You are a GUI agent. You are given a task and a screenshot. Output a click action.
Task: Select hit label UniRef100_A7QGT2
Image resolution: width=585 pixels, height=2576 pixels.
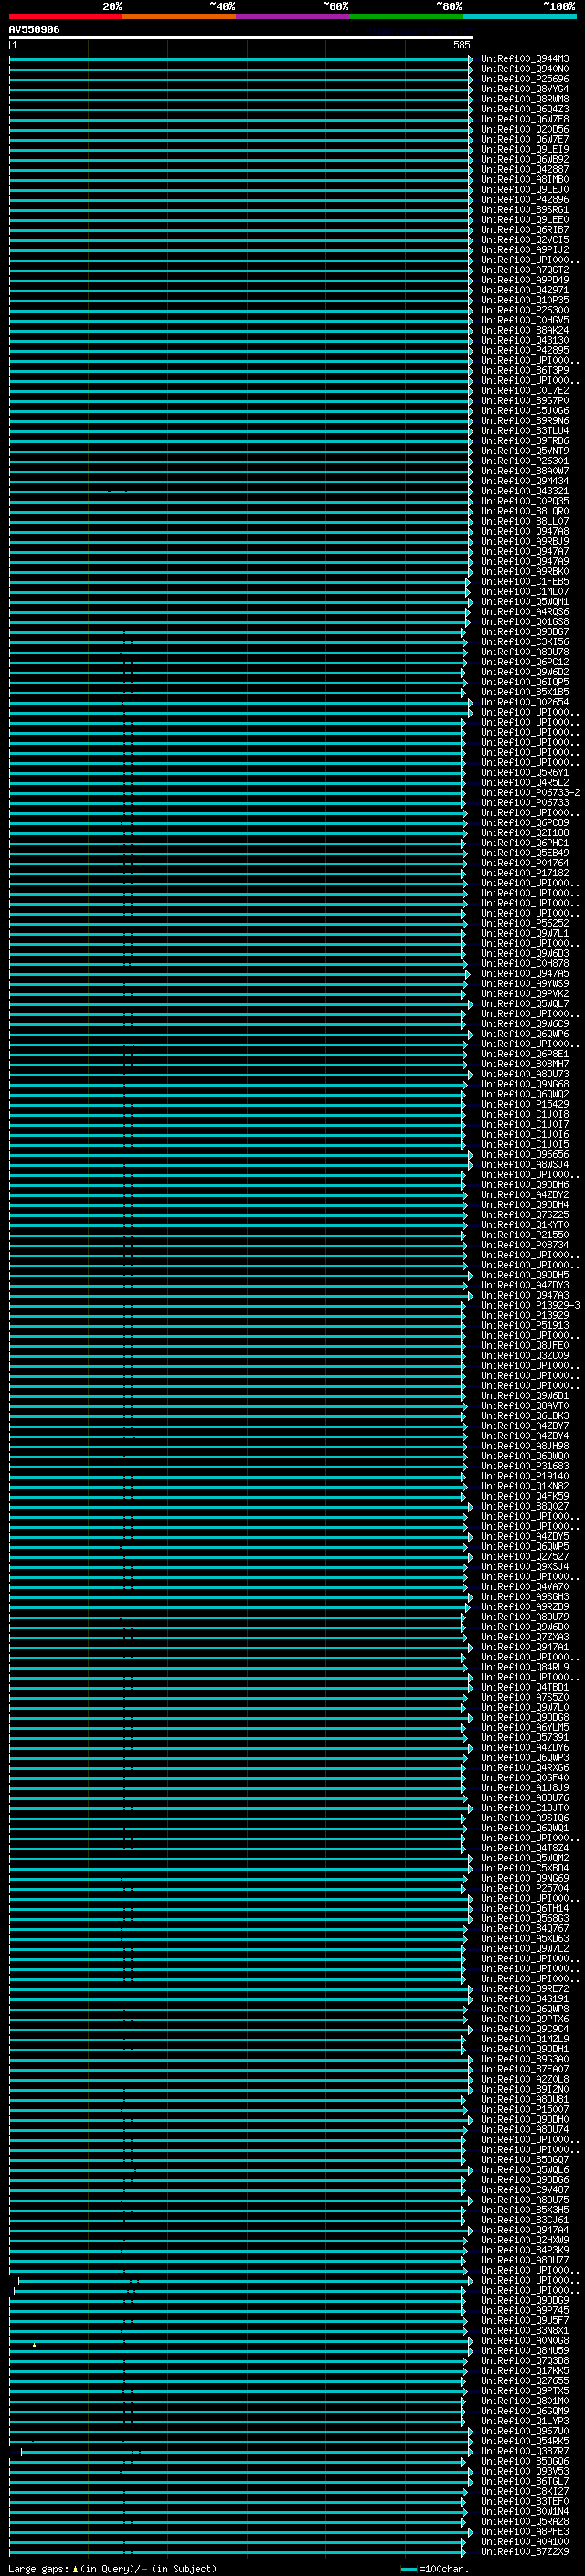coord(525,270)
